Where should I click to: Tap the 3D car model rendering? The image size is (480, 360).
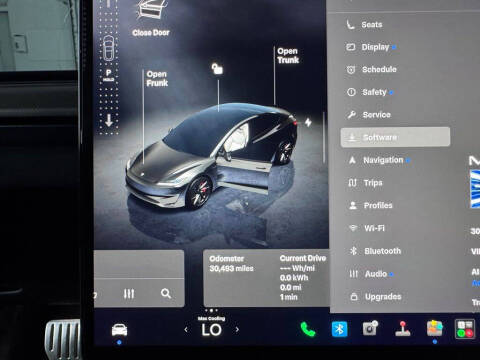click(211, 157)
